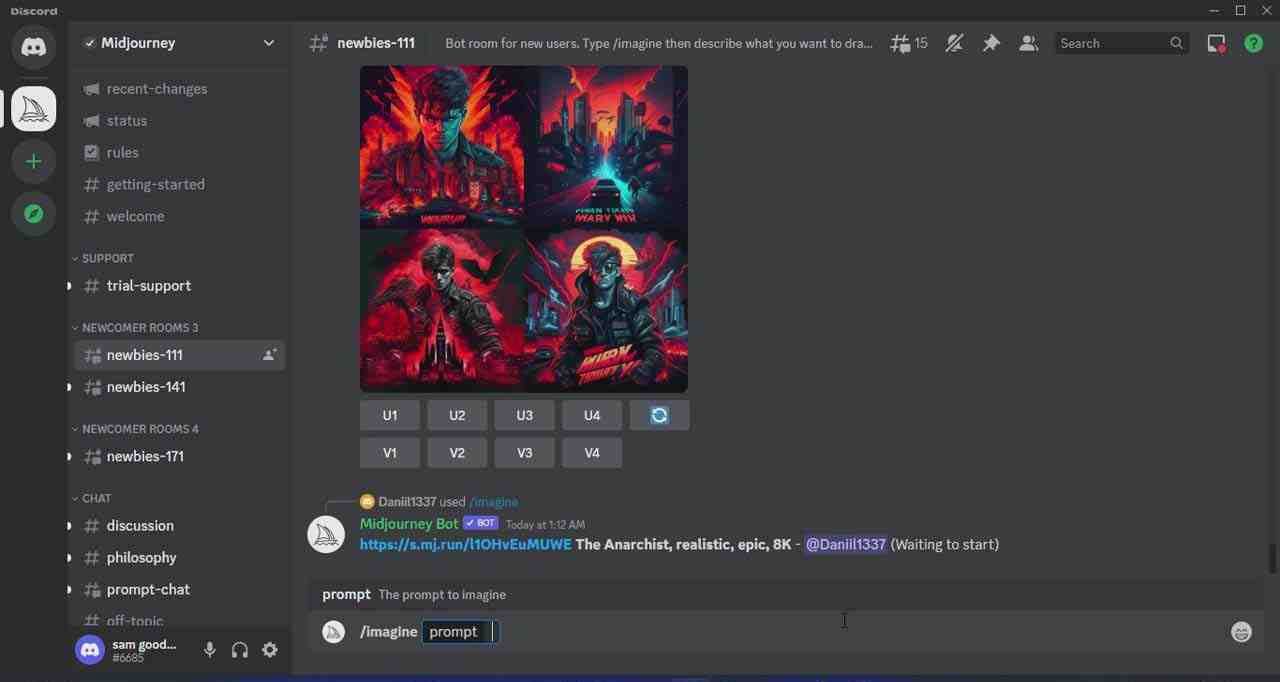Switch to the prompt-chat channel
Image resolution: width=1280 pixels, height=682 pixels.
(148, 589)
